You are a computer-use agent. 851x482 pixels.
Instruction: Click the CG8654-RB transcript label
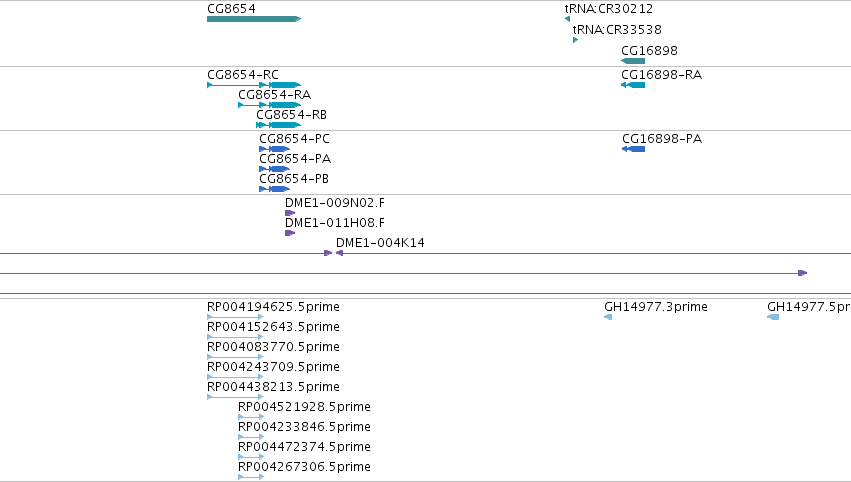click(291, 115)
